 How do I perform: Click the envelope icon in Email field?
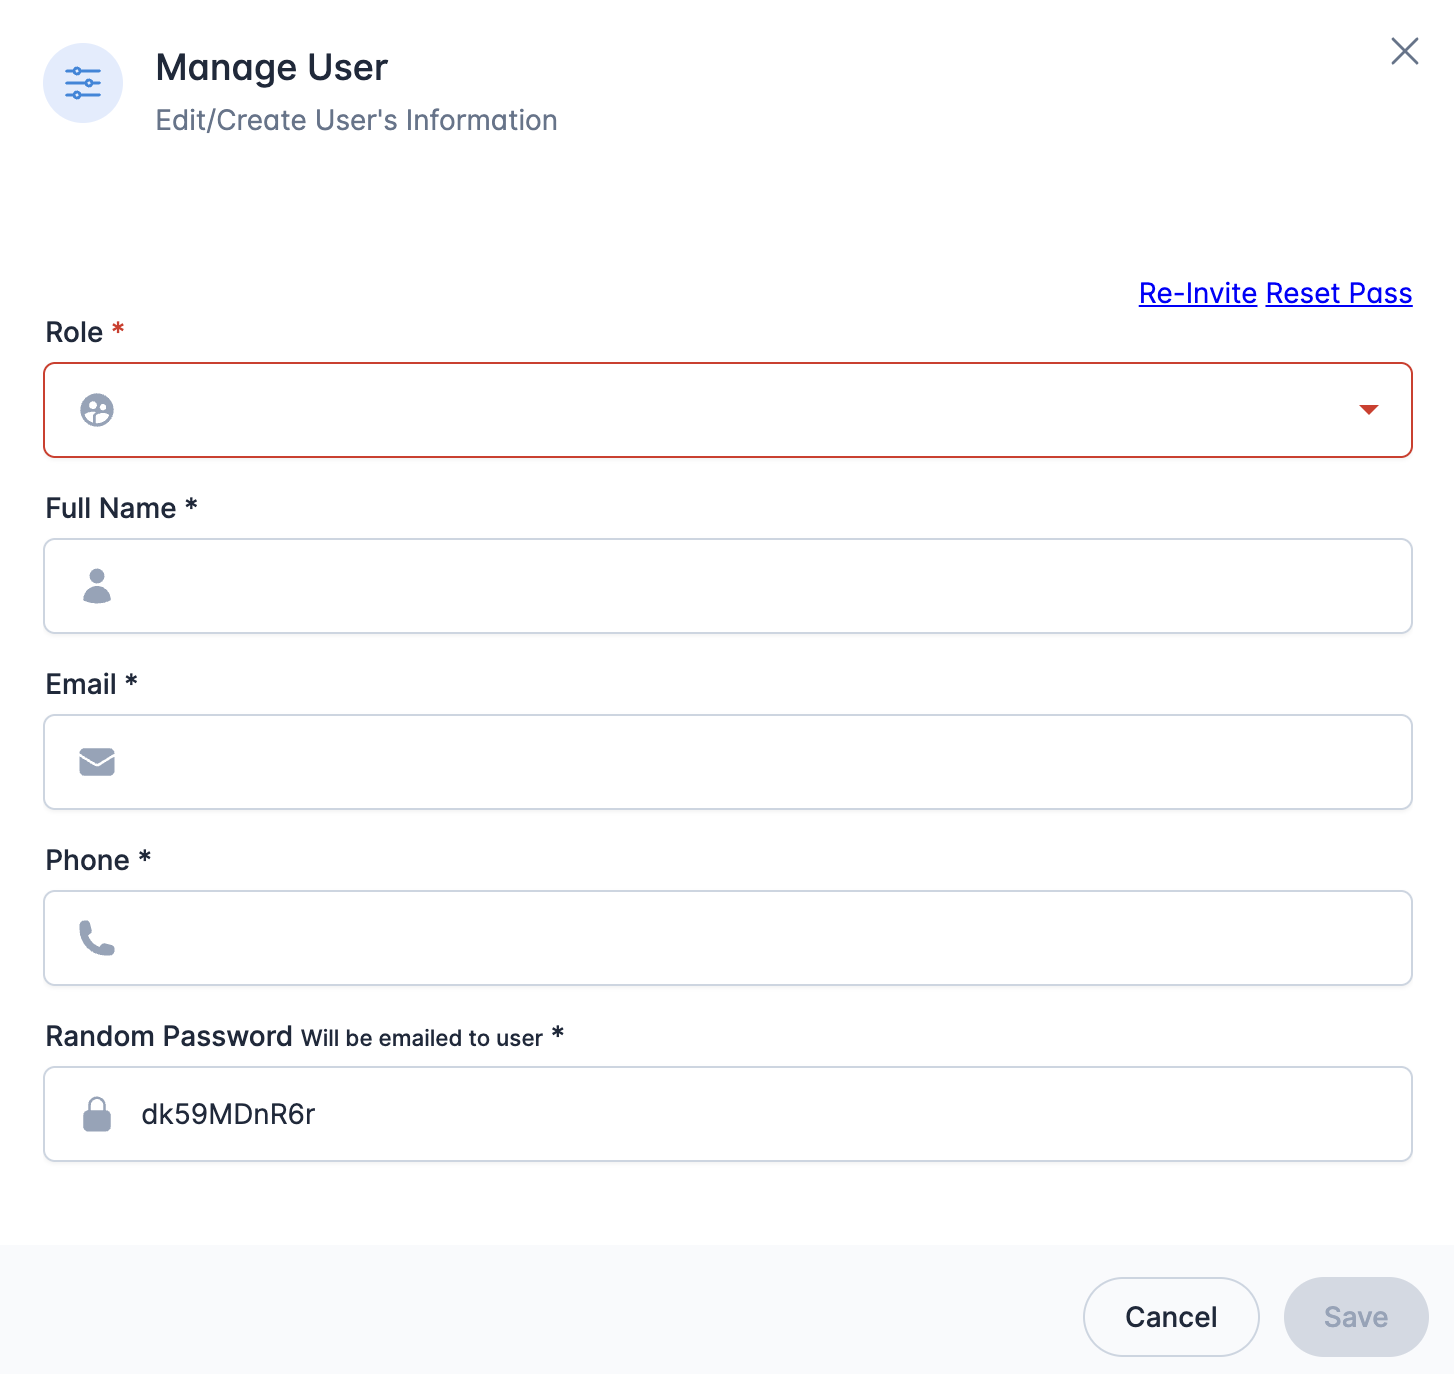[x=97, y=762]
